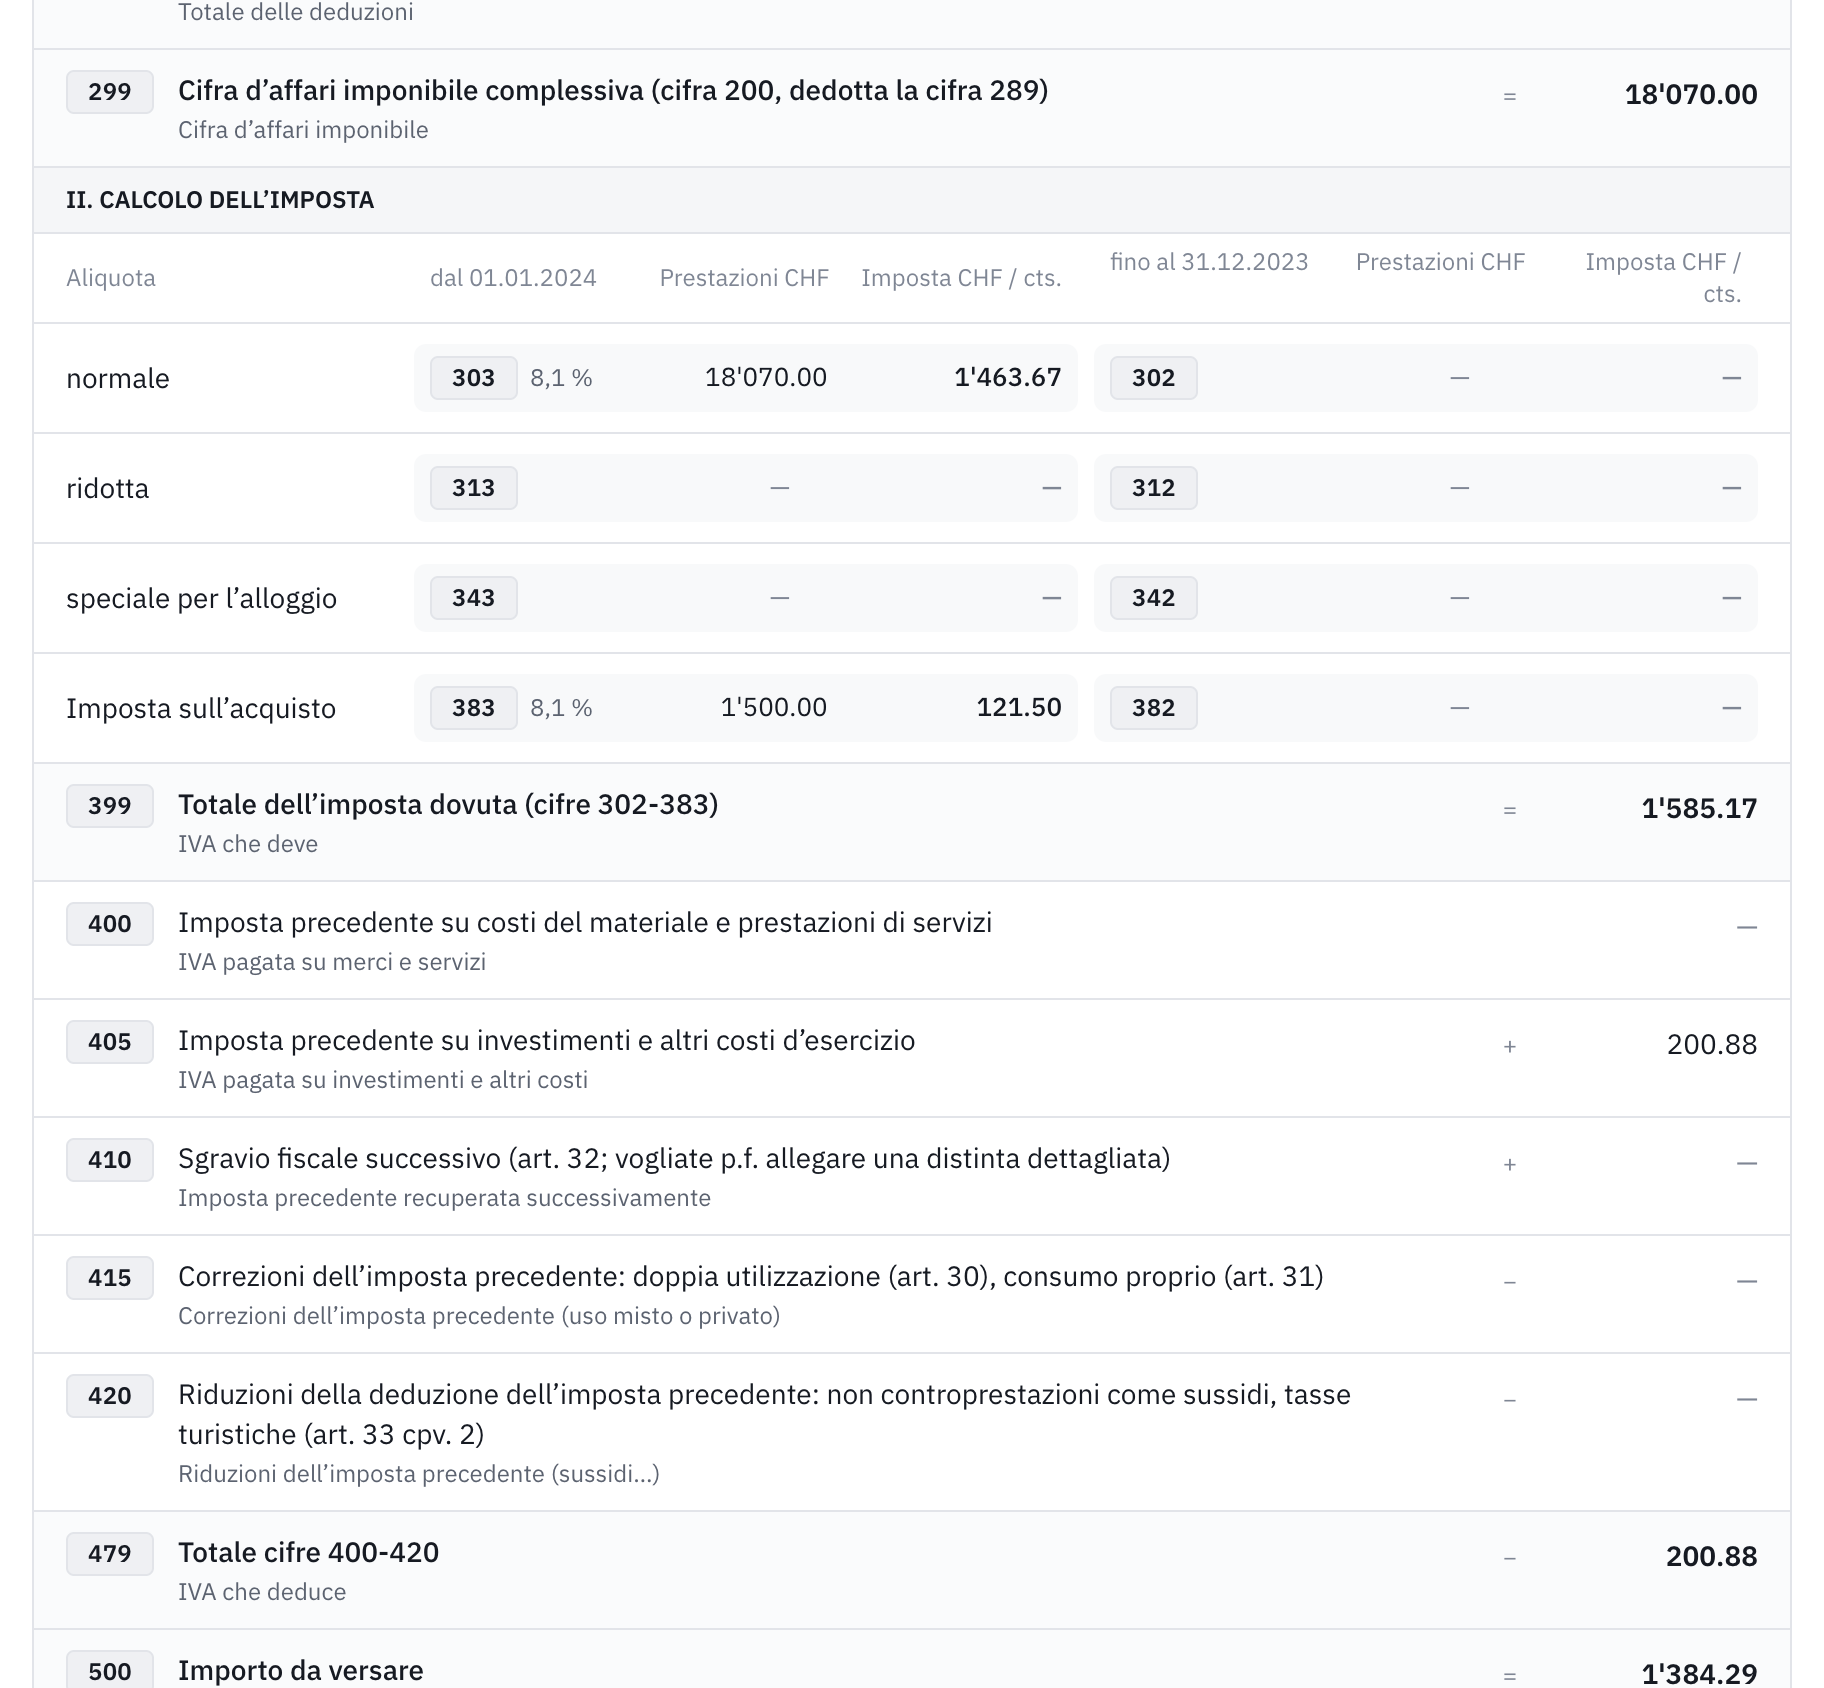Image resolution: width=1824 pixels, height=1688 pixels.
Task: Click the 'Totale dell'imposta dovuta' label
Action: pyautogui.click(x=448, y=804)
